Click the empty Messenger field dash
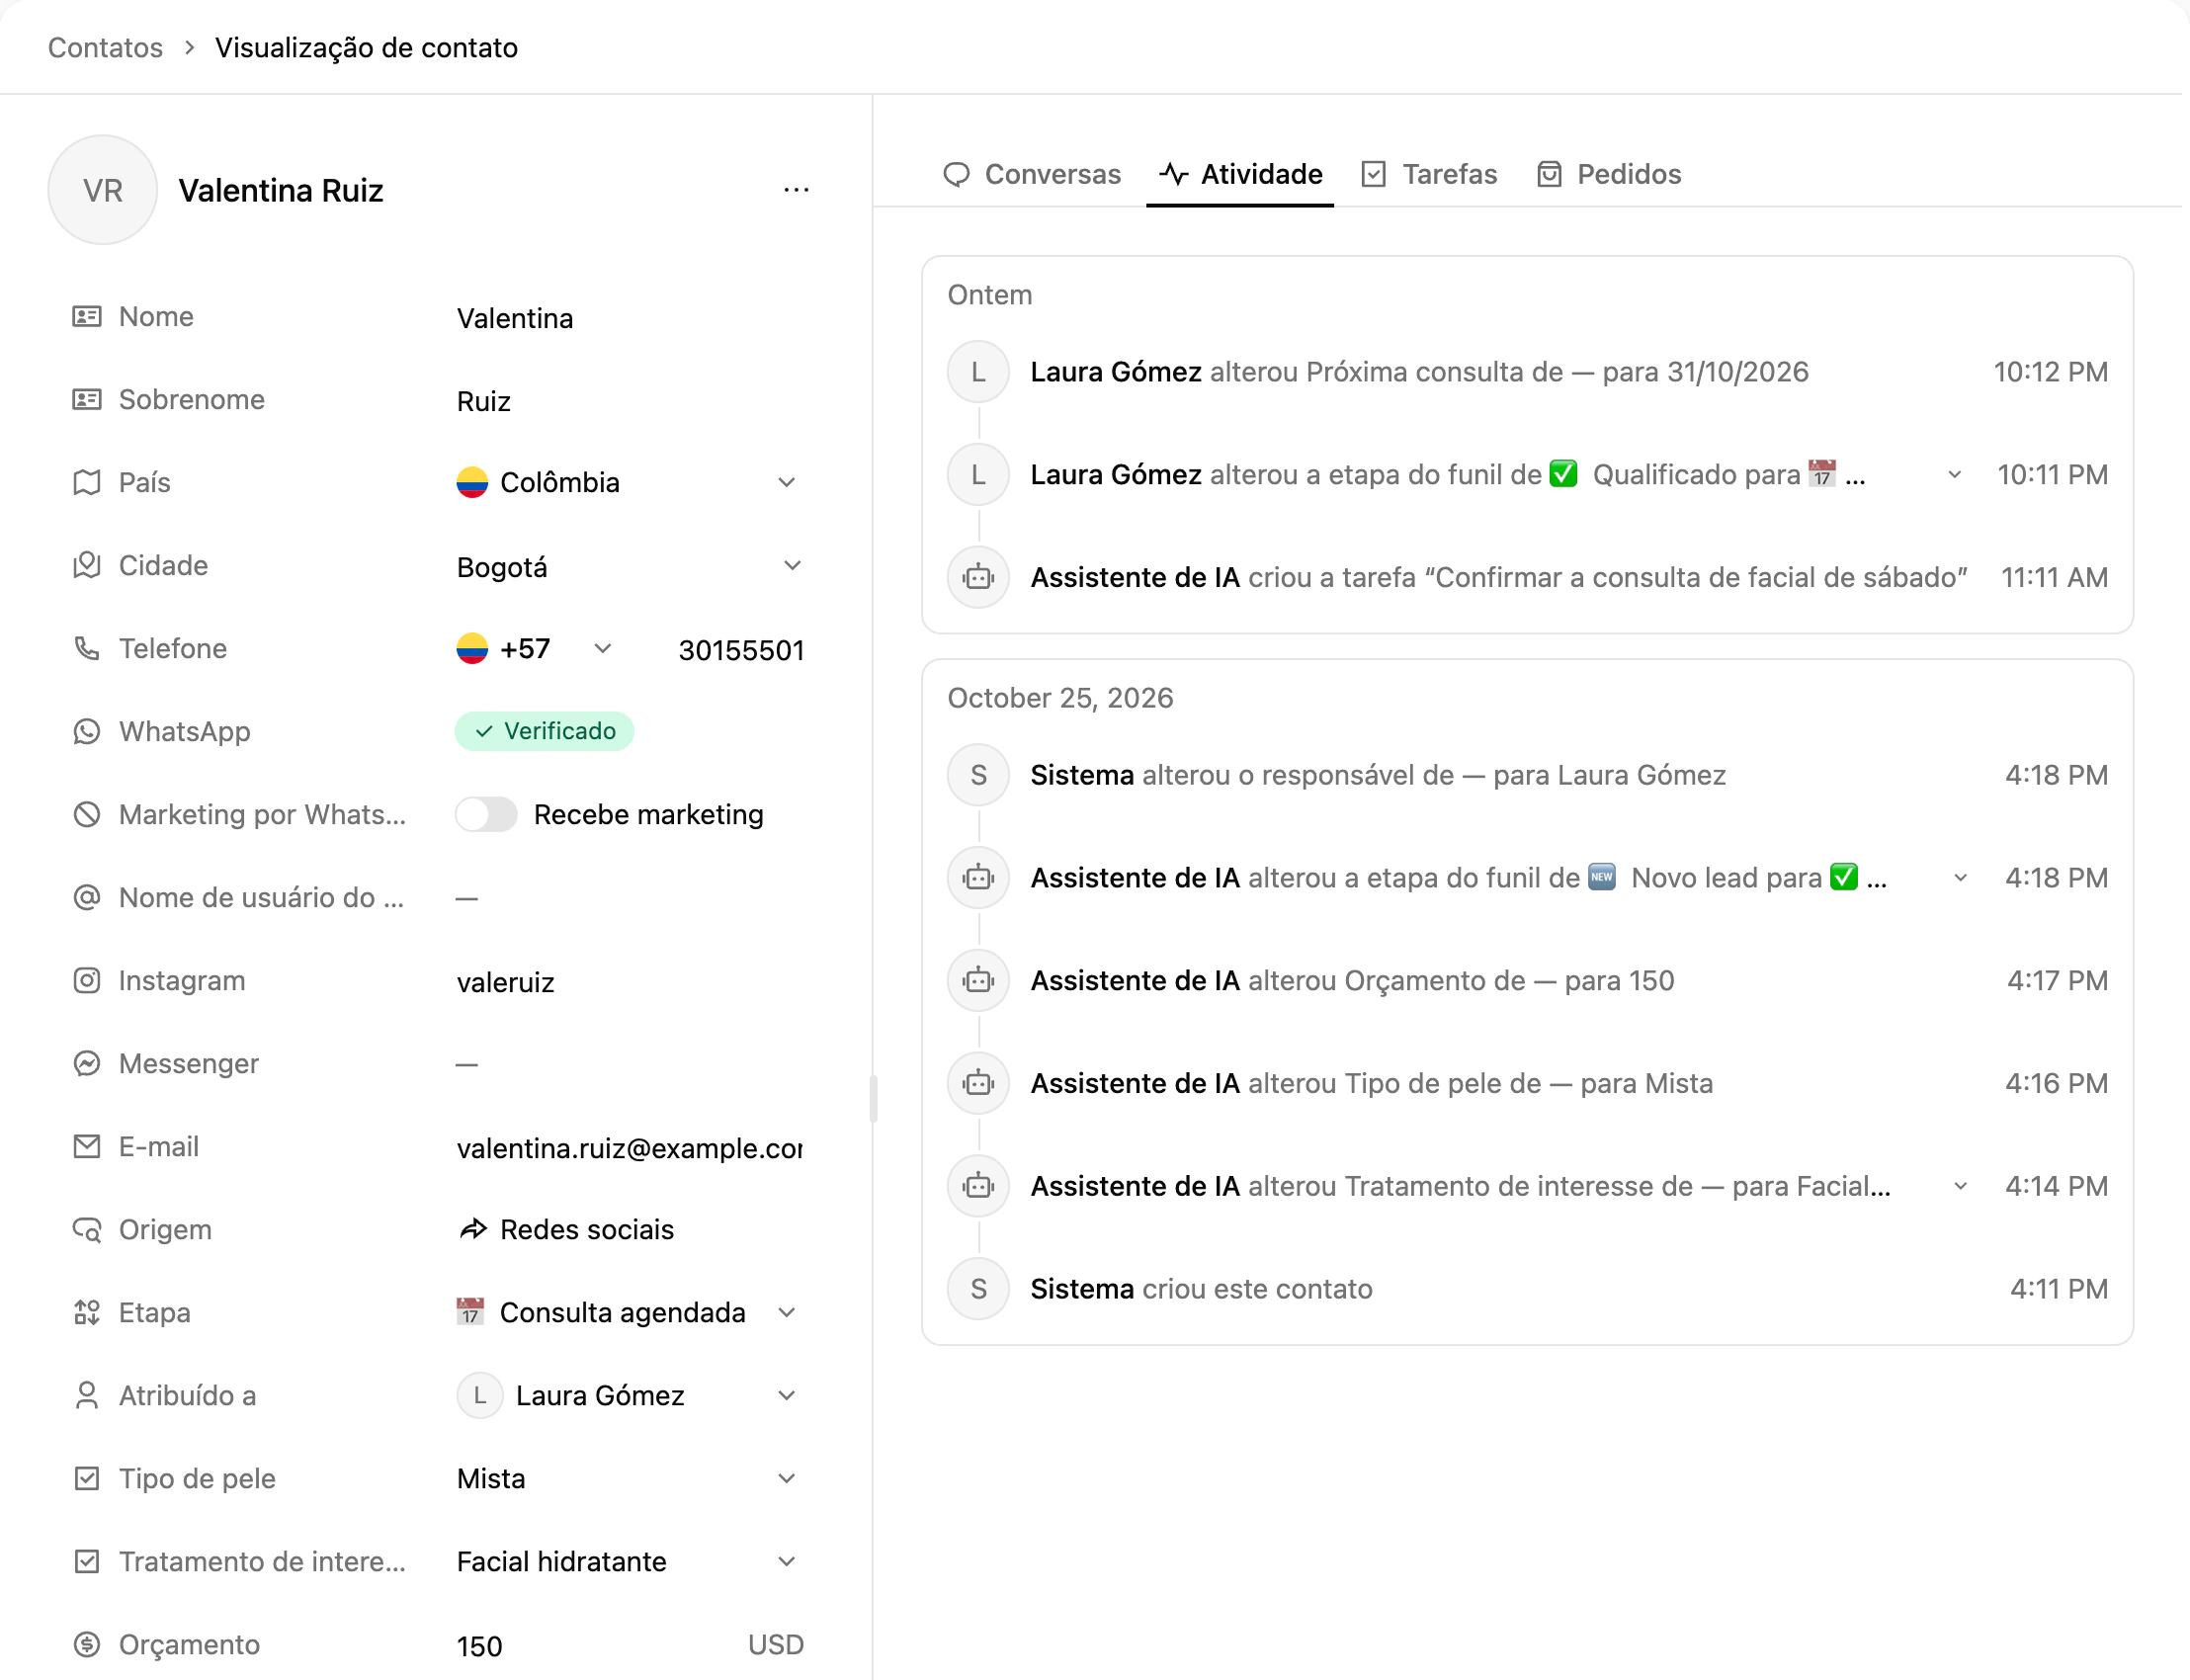The height and width of the screenshot is (1680, 2190). (x=466, y=1065)
